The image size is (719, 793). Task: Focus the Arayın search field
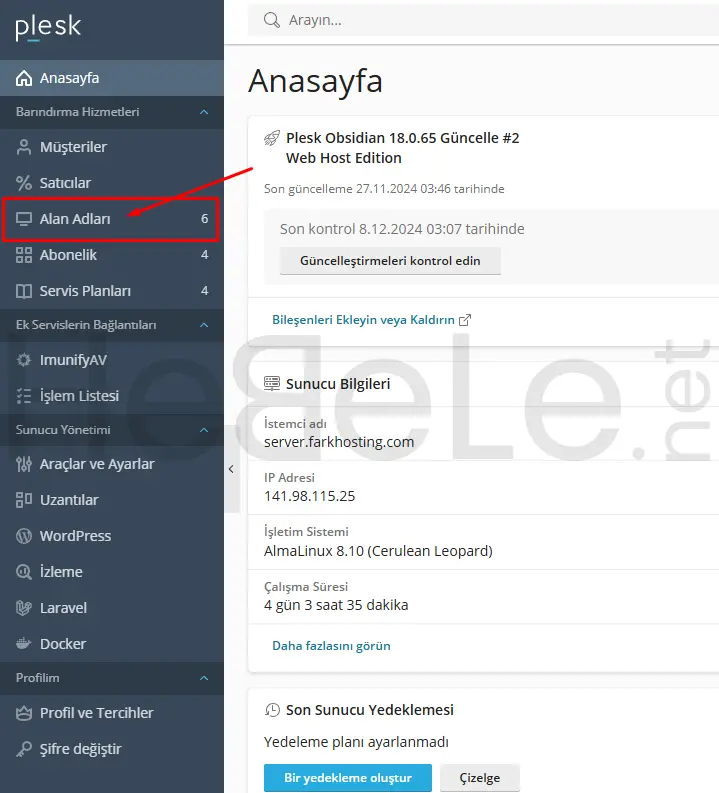click(483, 20)
